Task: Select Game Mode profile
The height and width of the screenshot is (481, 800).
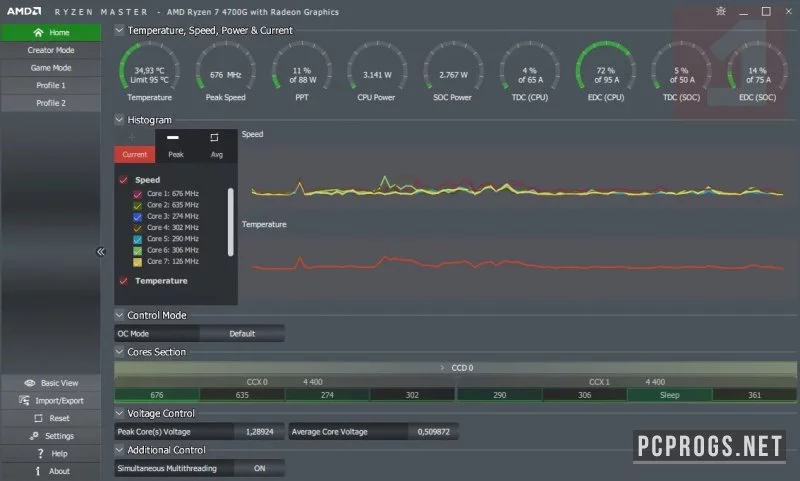Action: click(x=51, y=68)
